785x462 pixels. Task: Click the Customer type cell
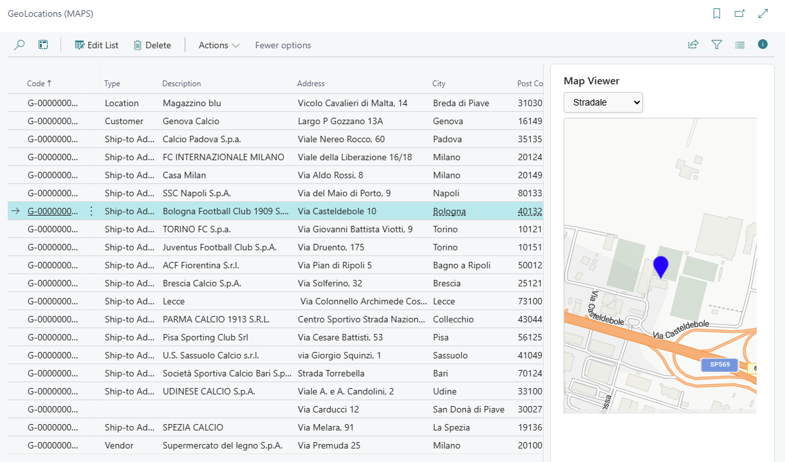point(124,121)
